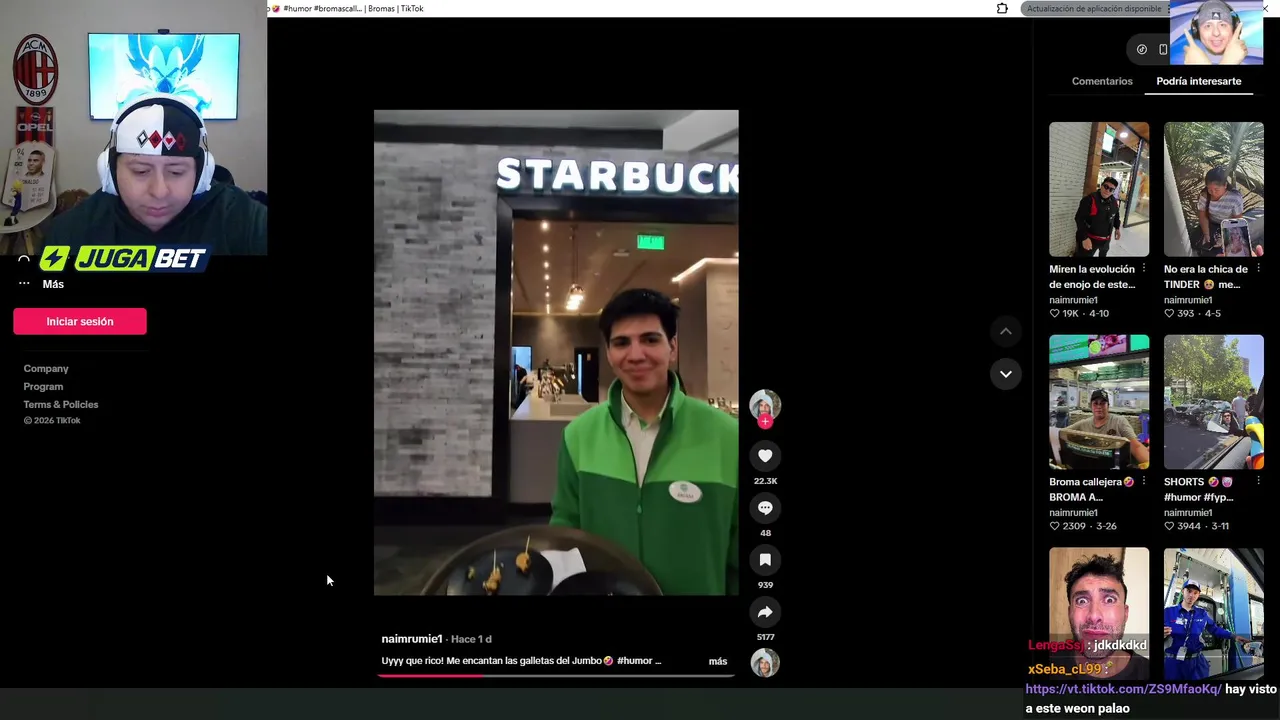This screenshot has height=720, width=1280.
Task: Click '#humor #bromascall... | Bromas | TikTok' tab
Action: 347,8
